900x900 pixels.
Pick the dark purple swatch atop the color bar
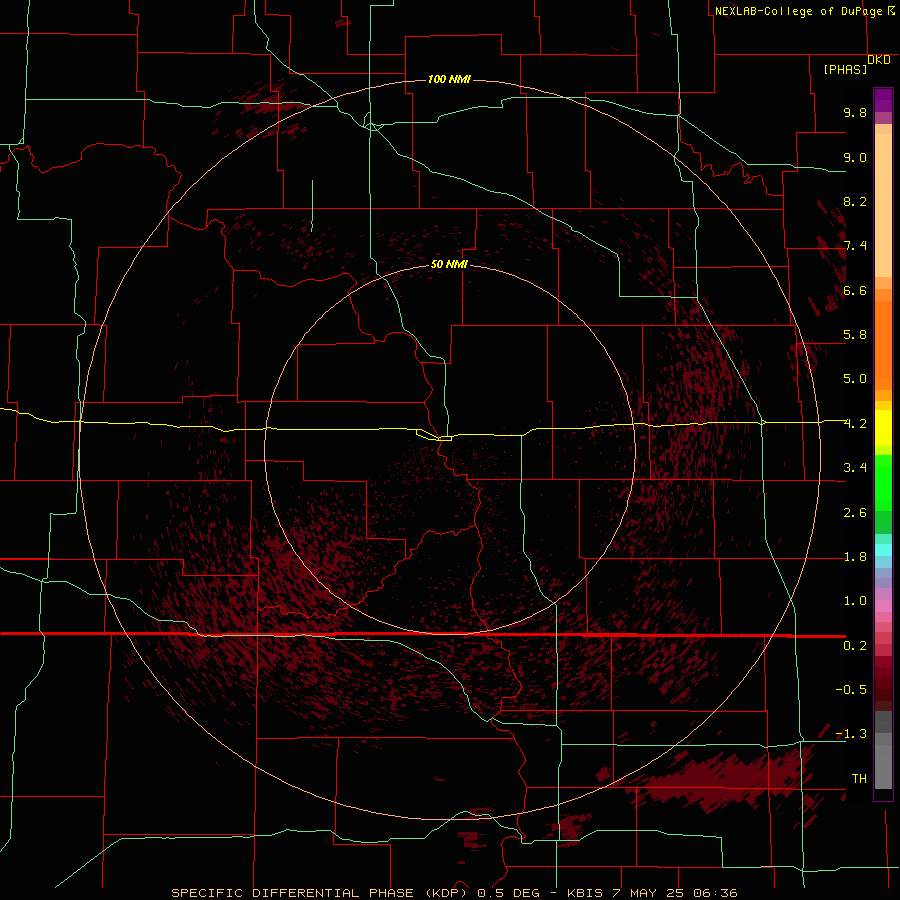(x=883, y=95)
